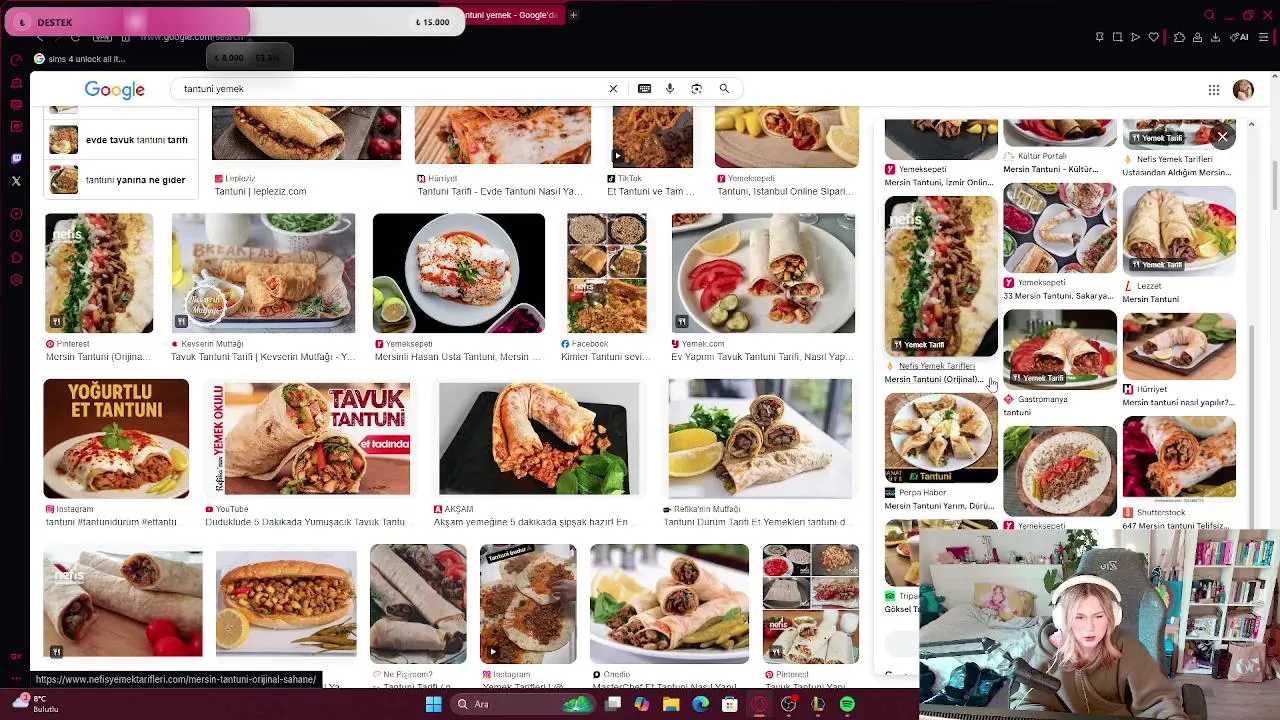Viewport: 1280px width, 720px height.
Task: Open the Gastromanya tantuni related image
Action: (x=1060, y=349)
